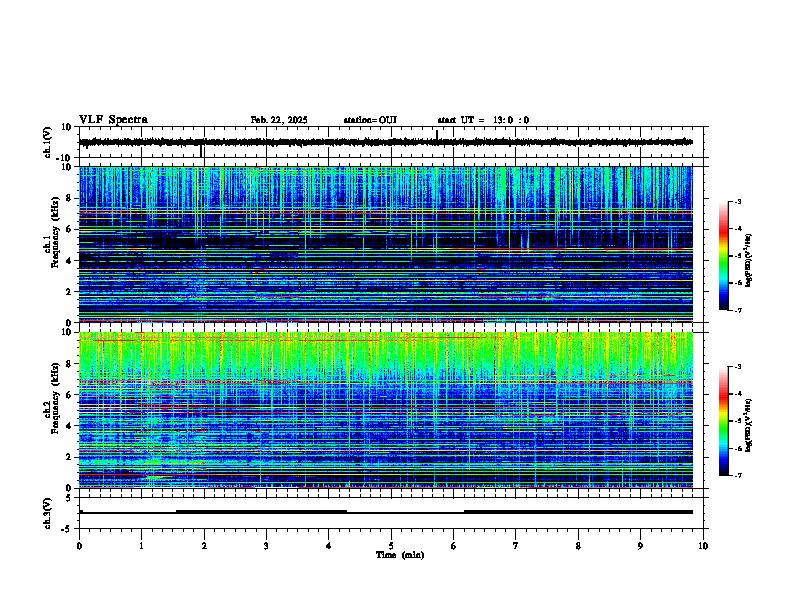The image size is (792, 612).
Task: Click time axis tick label "1"
Action: click(x=141, y=546)
